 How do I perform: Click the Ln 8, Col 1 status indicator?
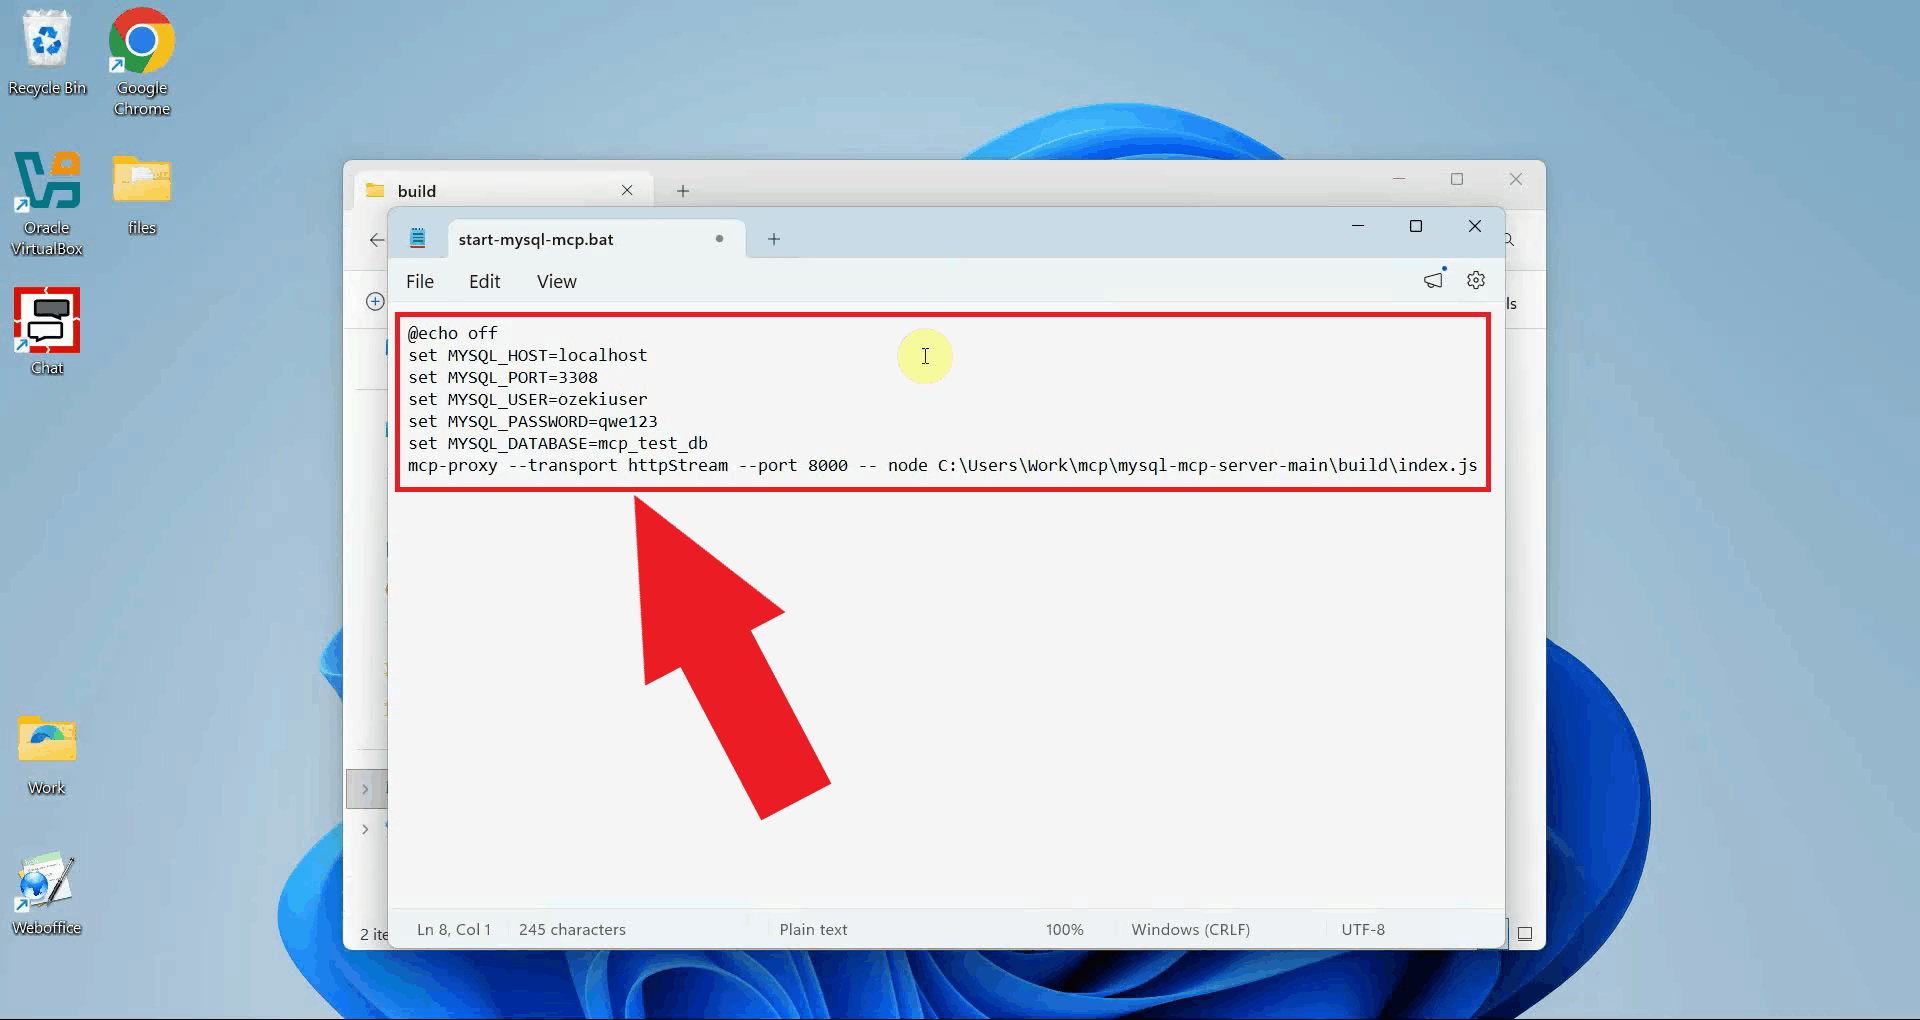click(454, 930)
